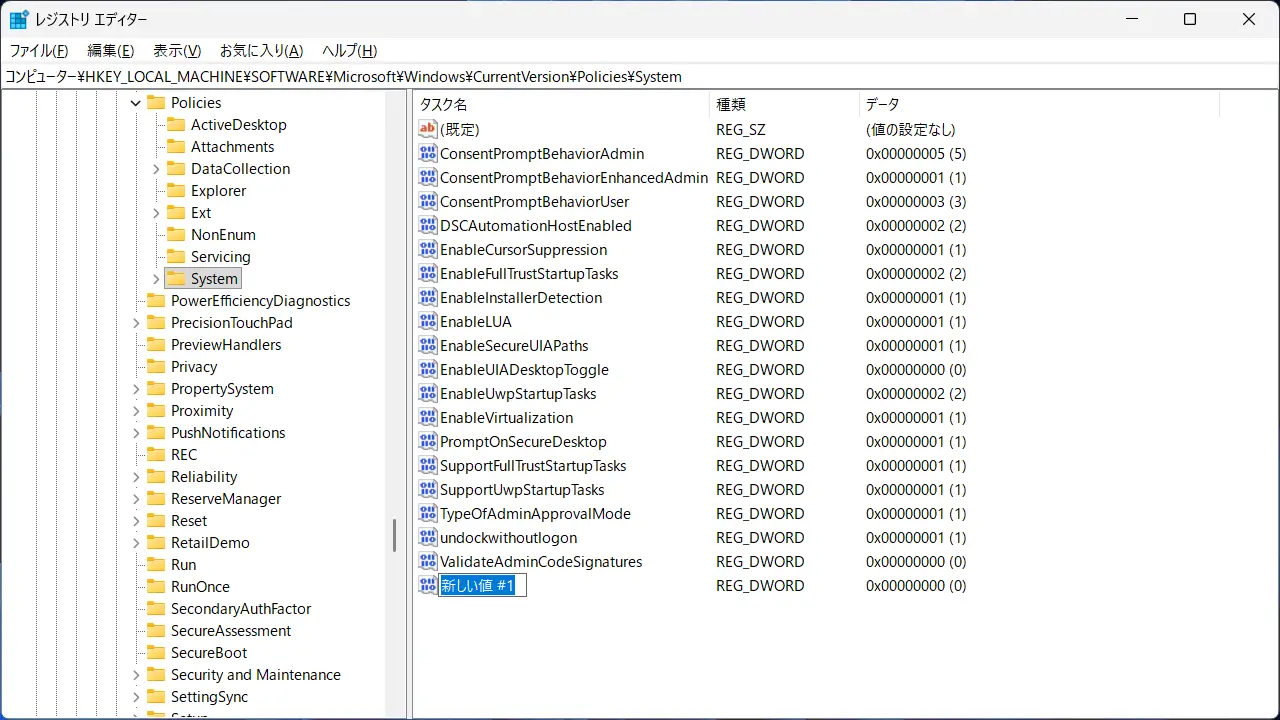Click the DWORD icon beside EnableCursorSuppression
This screenshot has height=720, width=1280.
pyautogui.click(x=428, y=249)
